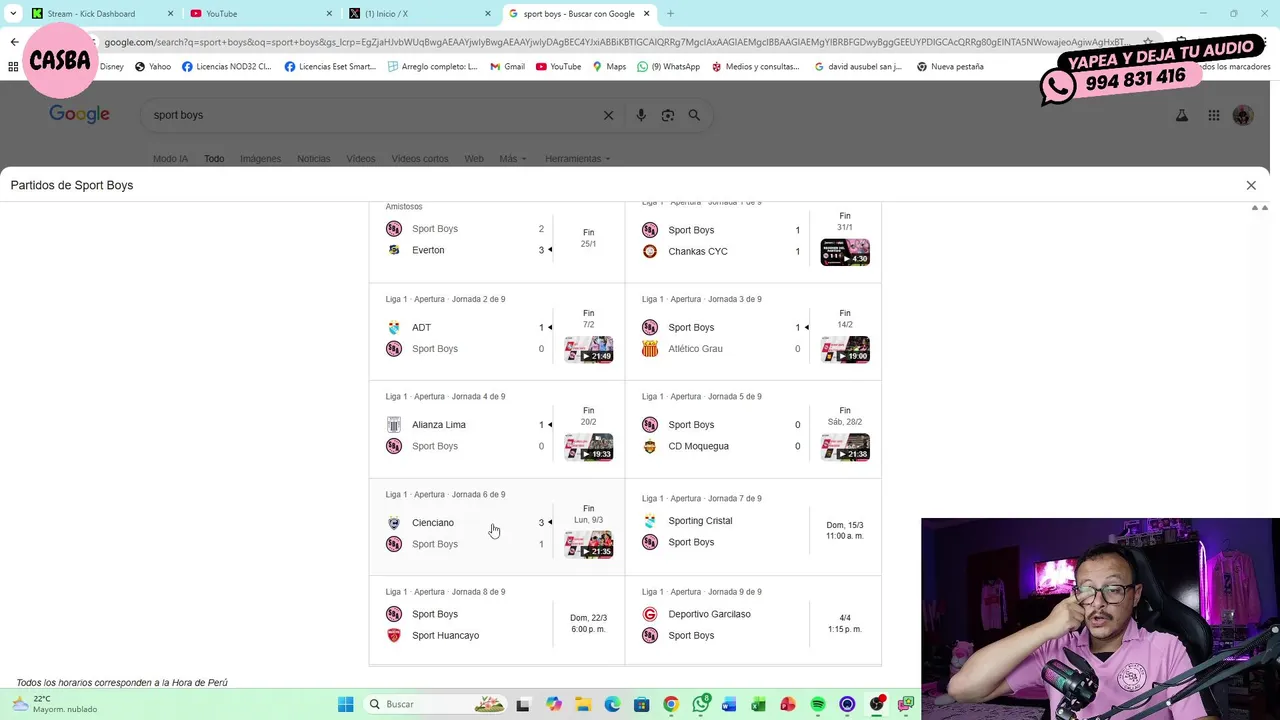The width and height of the screenshot is (1280, 720).
Task: Select the Web search tab
Action: [474, 159]
